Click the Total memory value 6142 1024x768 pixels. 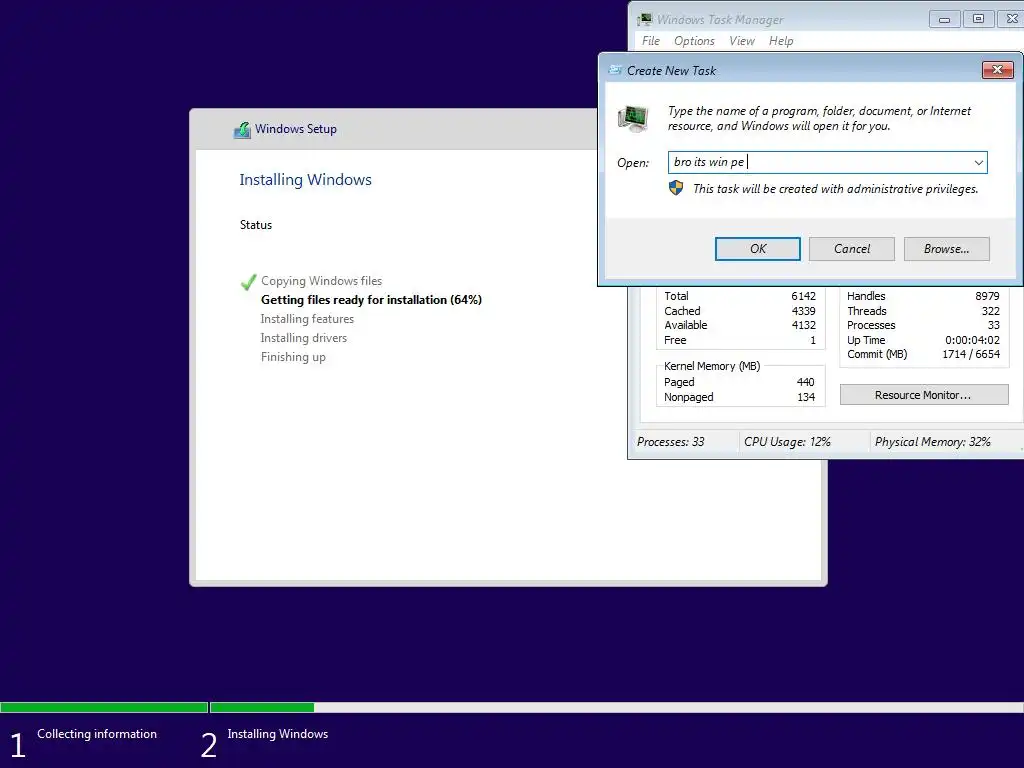803,296
